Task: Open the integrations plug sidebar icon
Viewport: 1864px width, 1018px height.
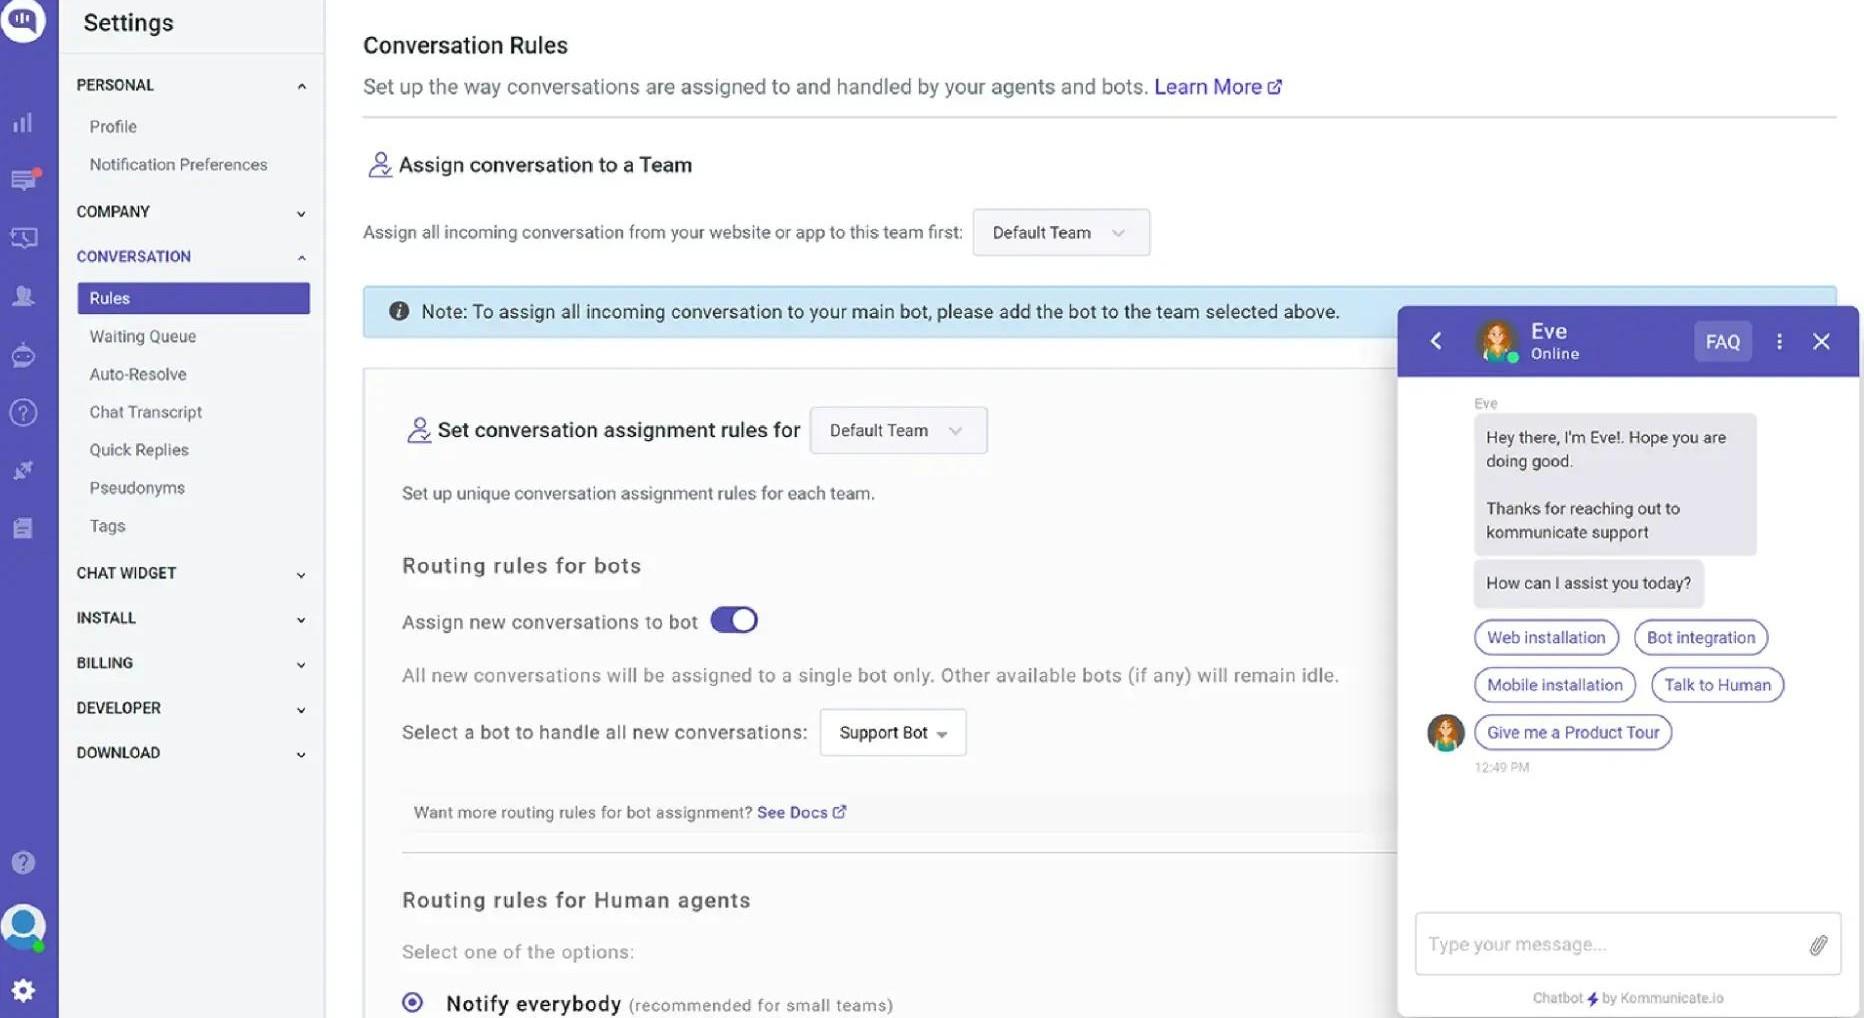Action: pos(23,470)
